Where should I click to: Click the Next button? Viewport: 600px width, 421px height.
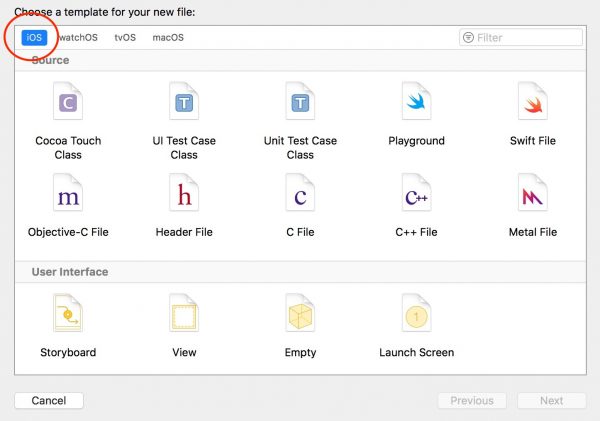(551, 401)
